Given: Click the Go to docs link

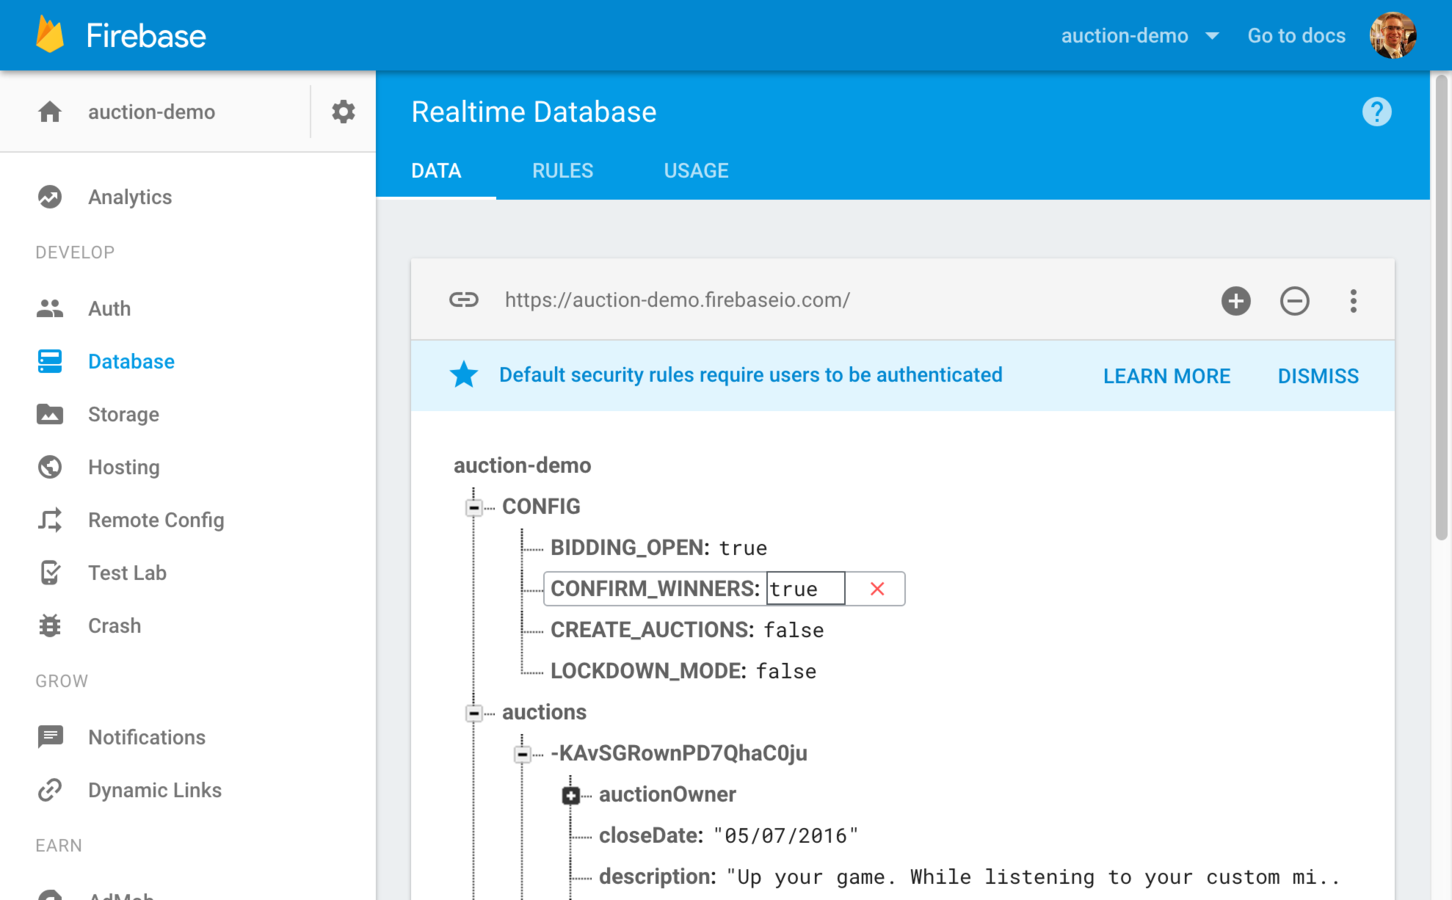Looking at the screenshot, I should (x=1296, y=36).
